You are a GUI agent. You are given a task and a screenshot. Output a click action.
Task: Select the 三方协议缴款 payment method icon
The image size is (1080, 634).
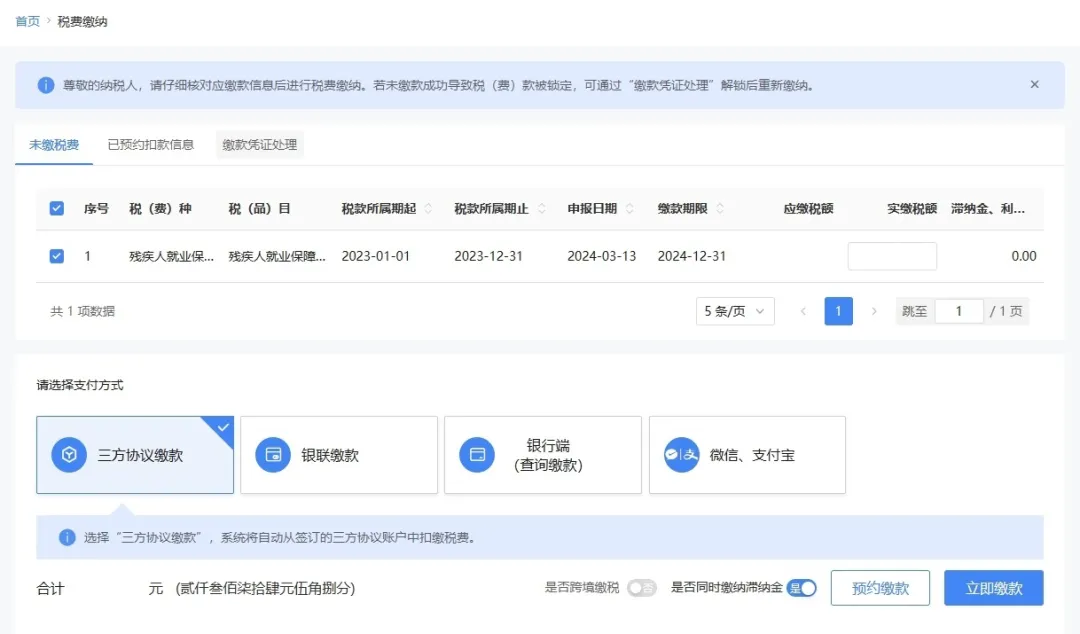point(69,454)
